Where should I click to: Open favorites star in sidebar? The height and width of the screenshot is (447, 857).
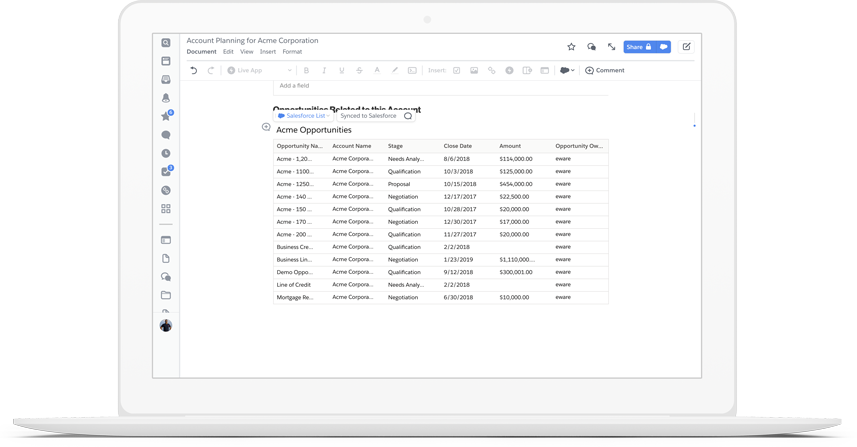(x=166, y=116)
